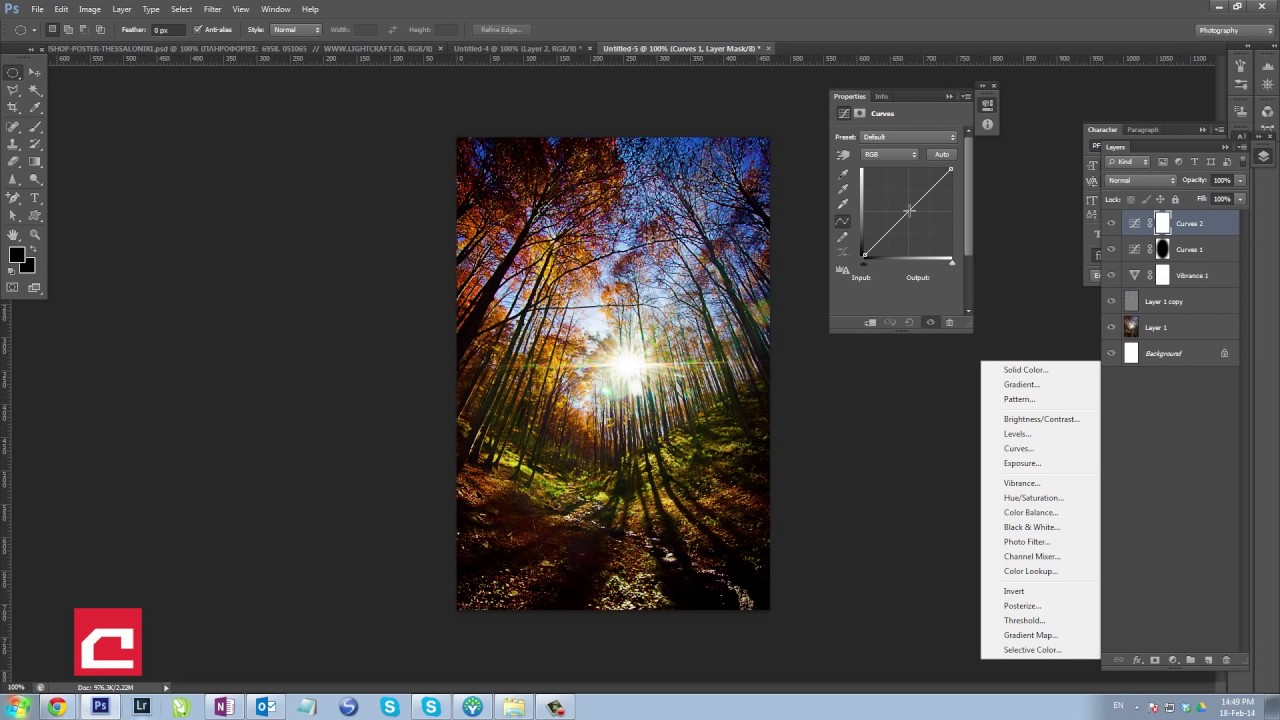Image resolution: width=1280 pixels, height=720 pixels.
Task: Toggle visibility of Vibrance 1 layer
Action: (x=1111, y=276)
